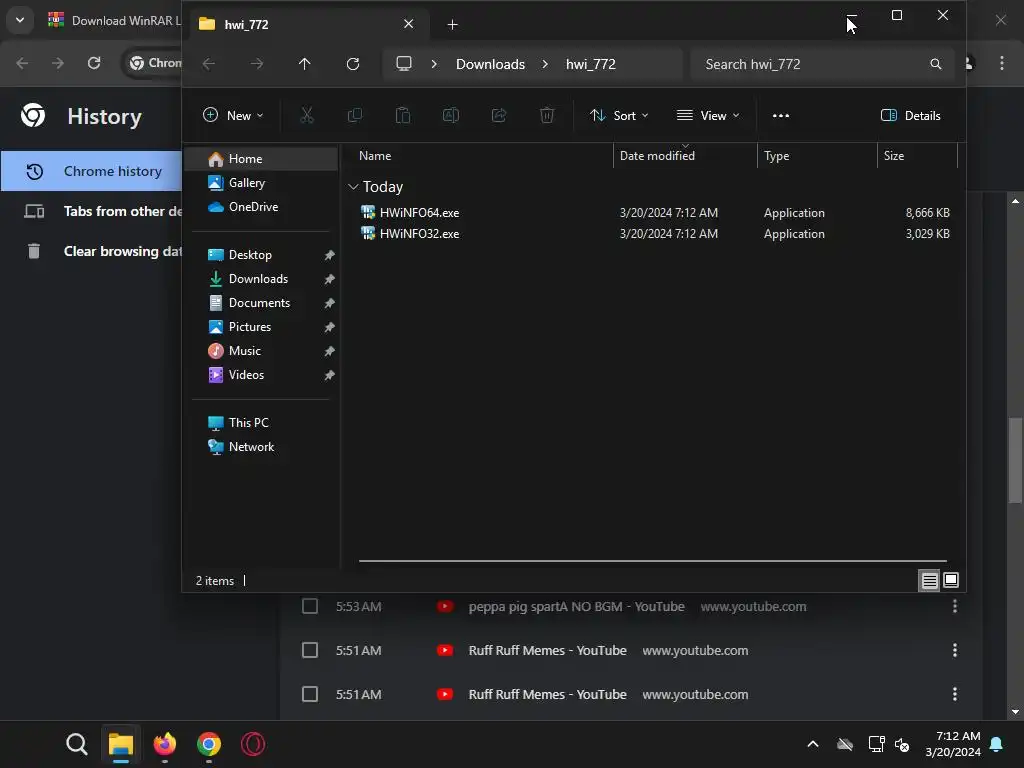Click the Explorer Forward navigation arrow
This screenshot has height=768, width=1024.
(257, 63)
